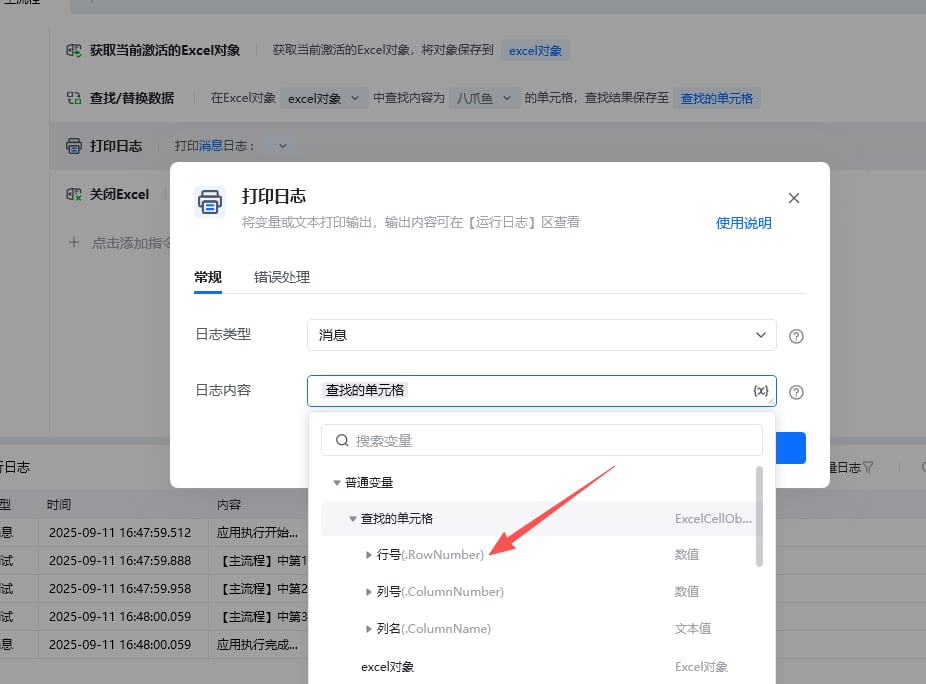
Task: Select the 查找的单元格 variable row
Action: coord(539,519)
